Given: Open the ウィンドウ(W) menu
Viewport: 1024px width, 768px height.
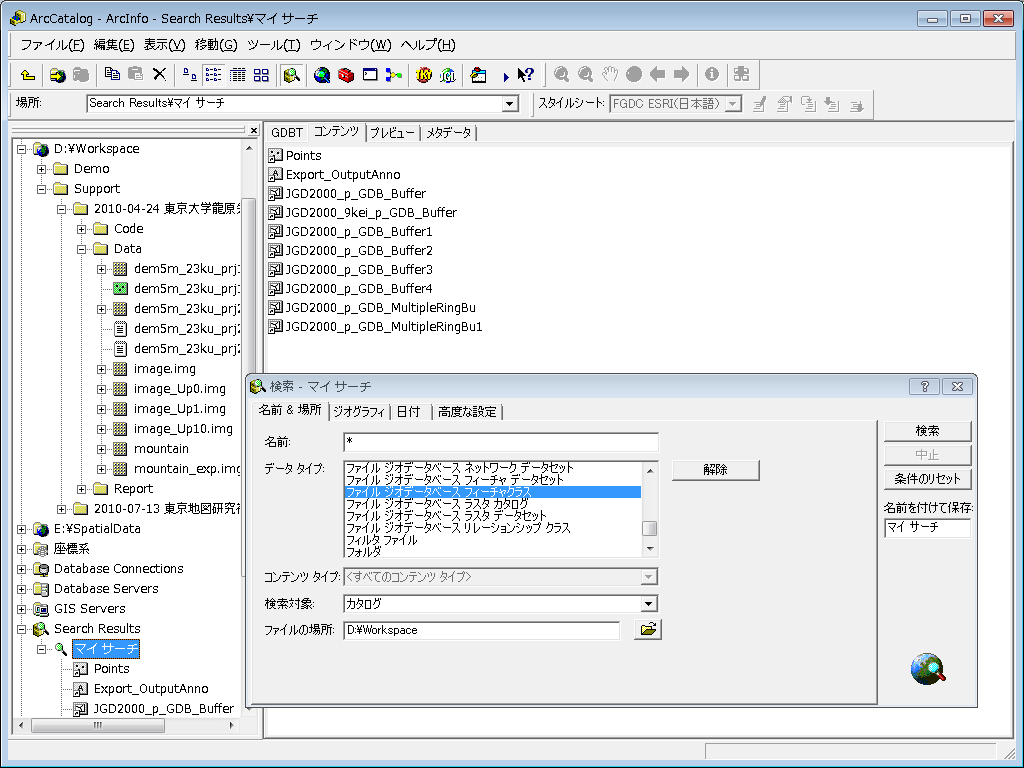Looking at the screenshot, I should click(x=351, y=44).
